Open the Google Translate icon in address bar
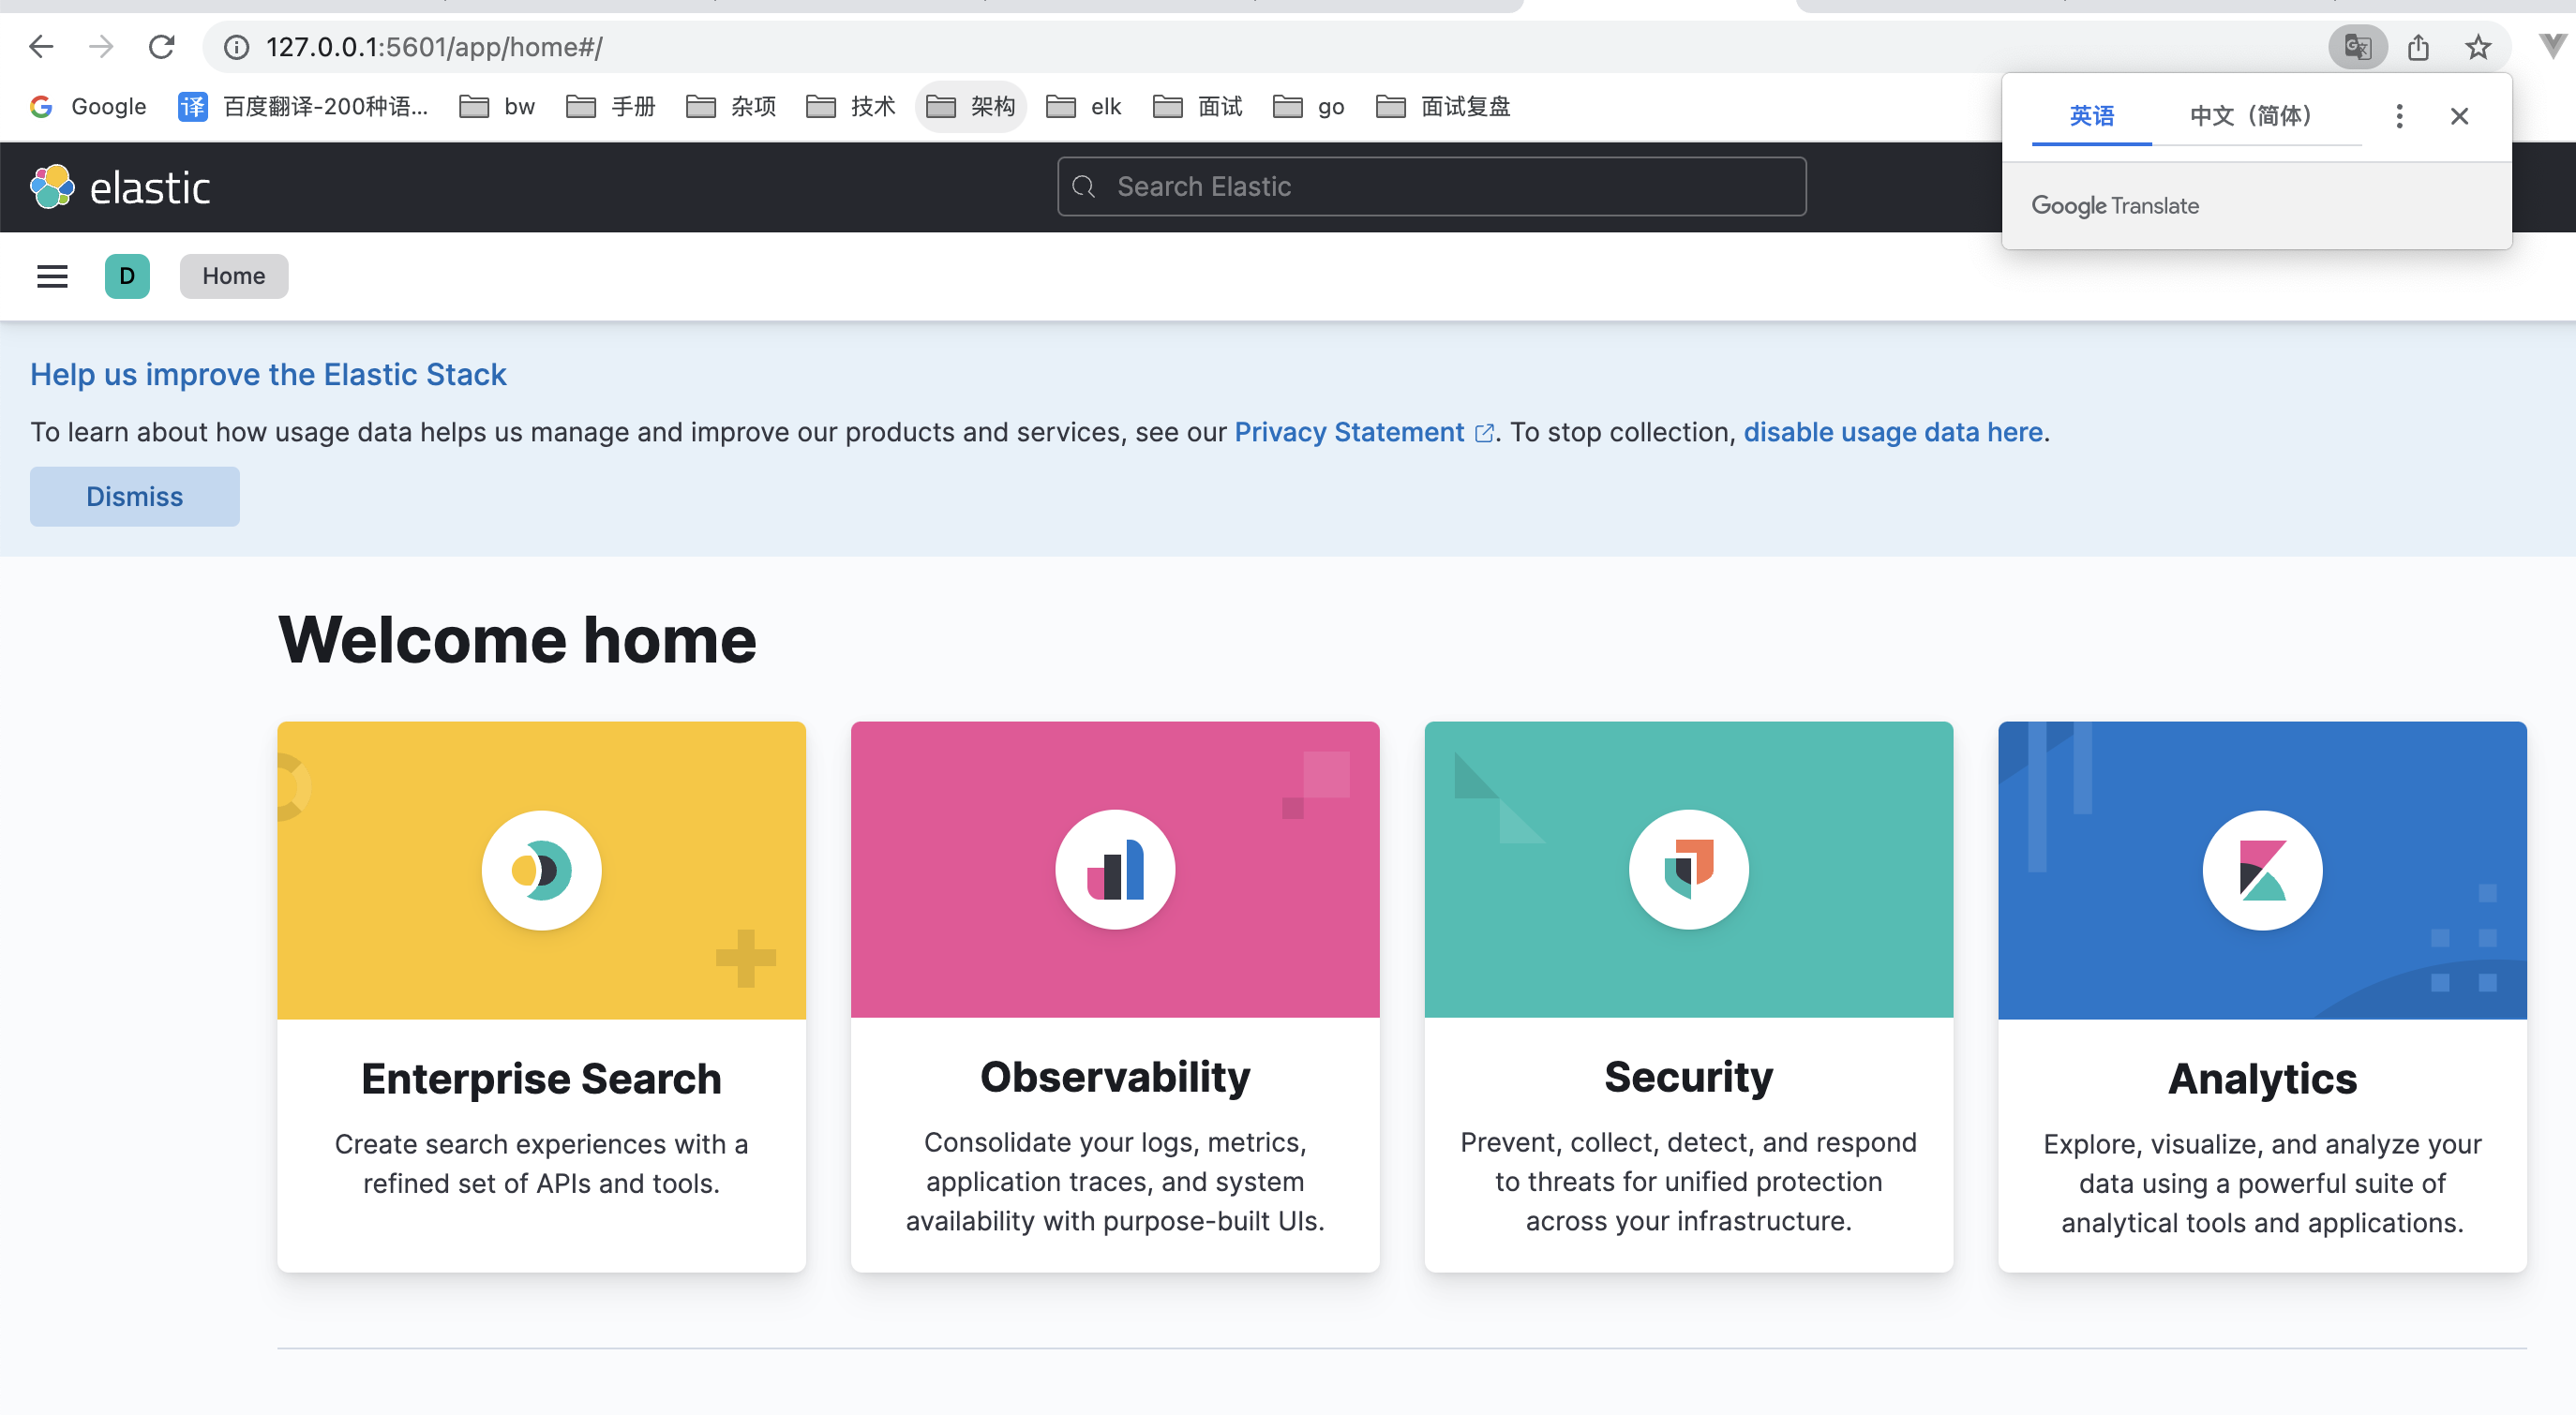The width and height of the screenshot is (2576, 1415). point(2357,47)
